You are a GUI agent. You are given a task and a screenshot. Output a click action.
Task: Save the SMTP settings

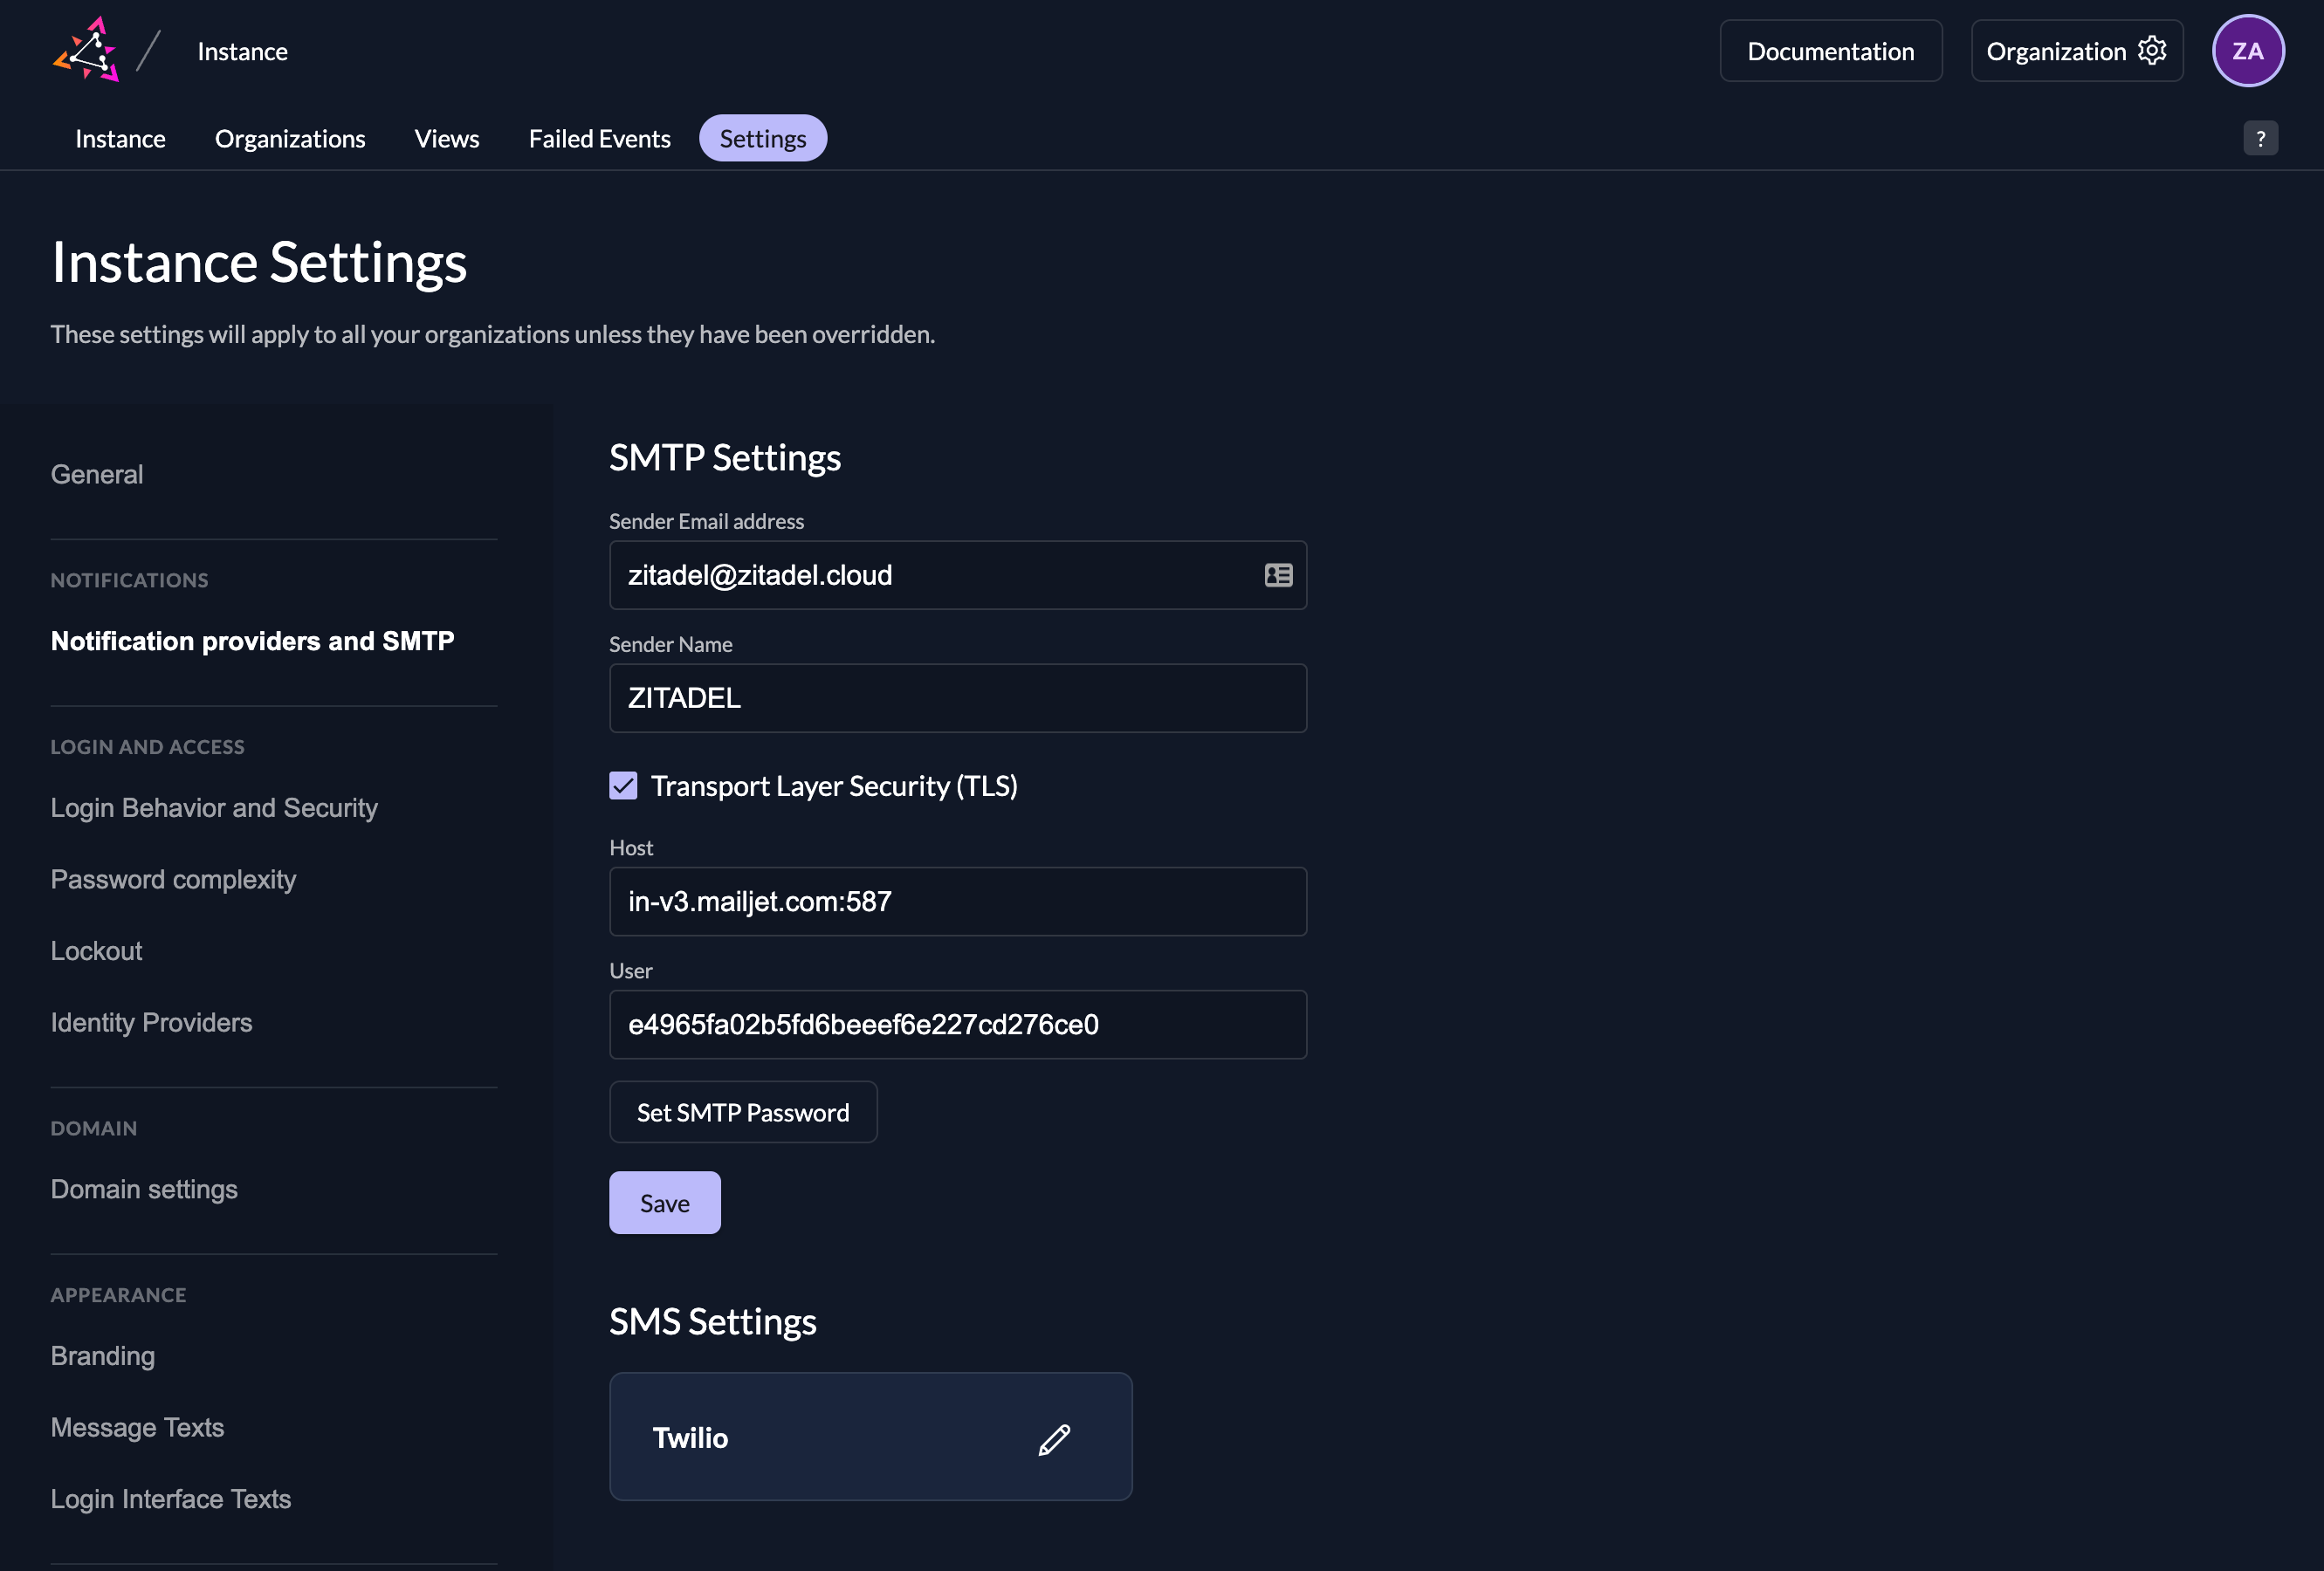pyautogui.click(x=664, y=1203)
